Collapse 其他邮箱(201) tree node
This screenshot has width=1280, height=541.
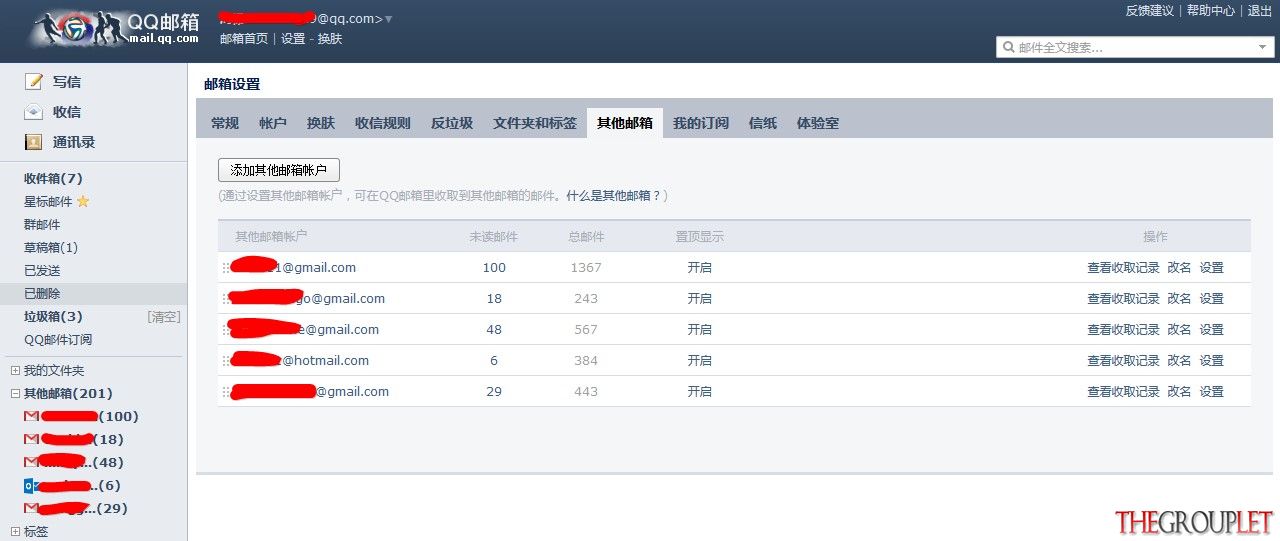coord(15,393)
